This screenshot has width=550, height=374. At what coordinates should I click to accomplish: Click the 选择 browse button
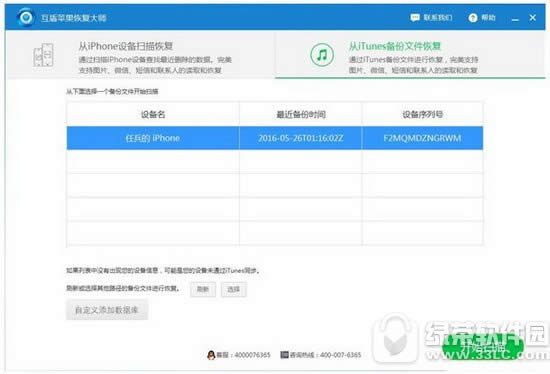(x=234, y=289)
